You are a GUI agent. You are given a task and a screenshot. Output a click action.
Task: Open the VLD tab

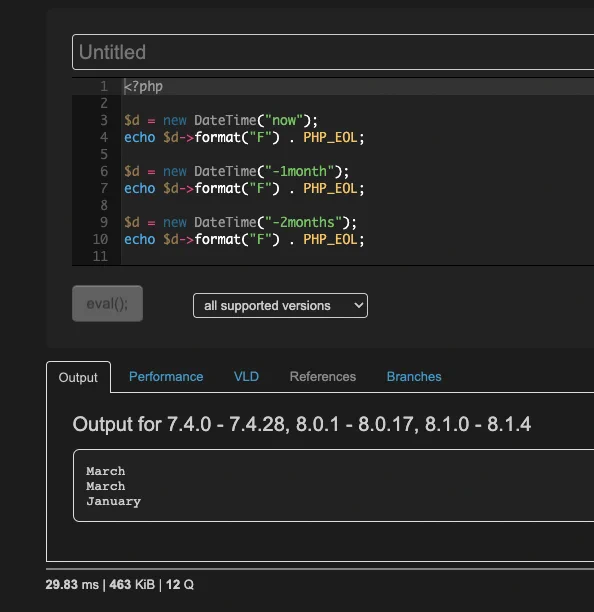point(246,377)
